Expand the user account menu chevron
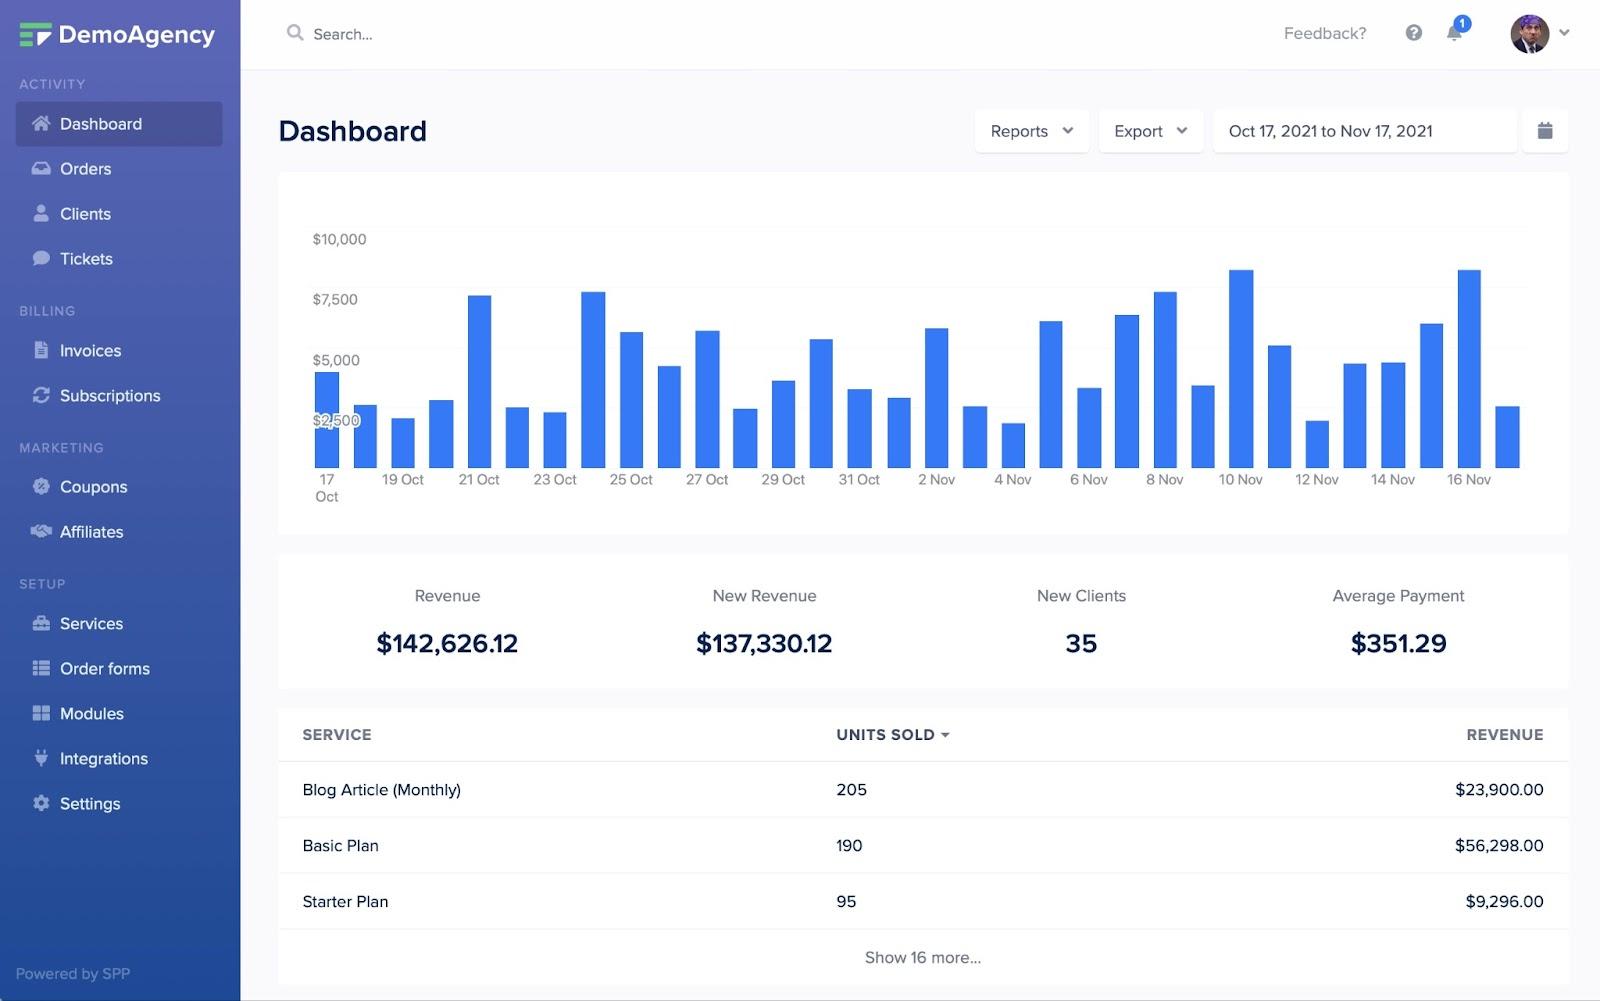The image size is (1600, 1001). pyautogui.click(x=1564, y=33)
